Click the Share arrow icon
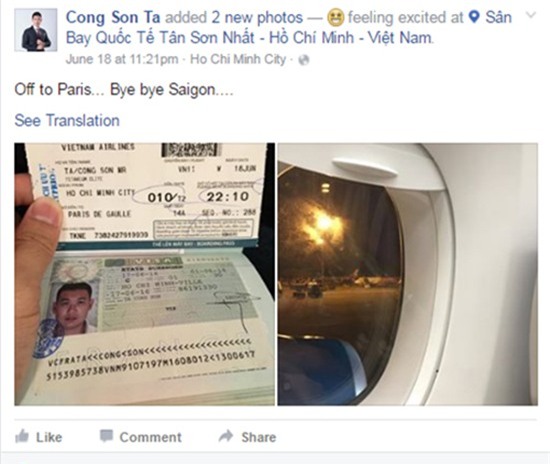550x464 pixels. pyautogui.click(x=226, y=436)
